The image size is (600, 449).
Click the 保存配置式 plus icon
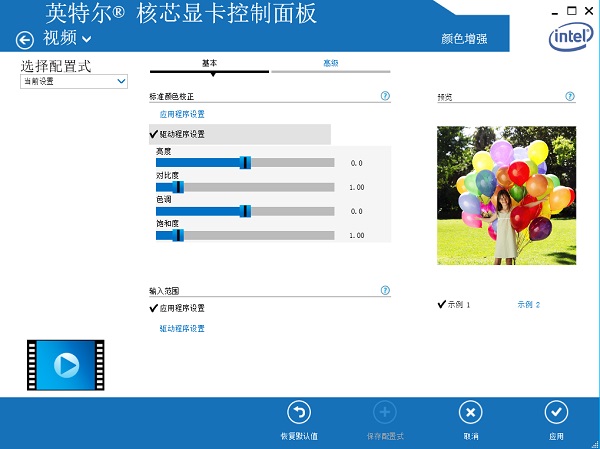tap(385, 412)
